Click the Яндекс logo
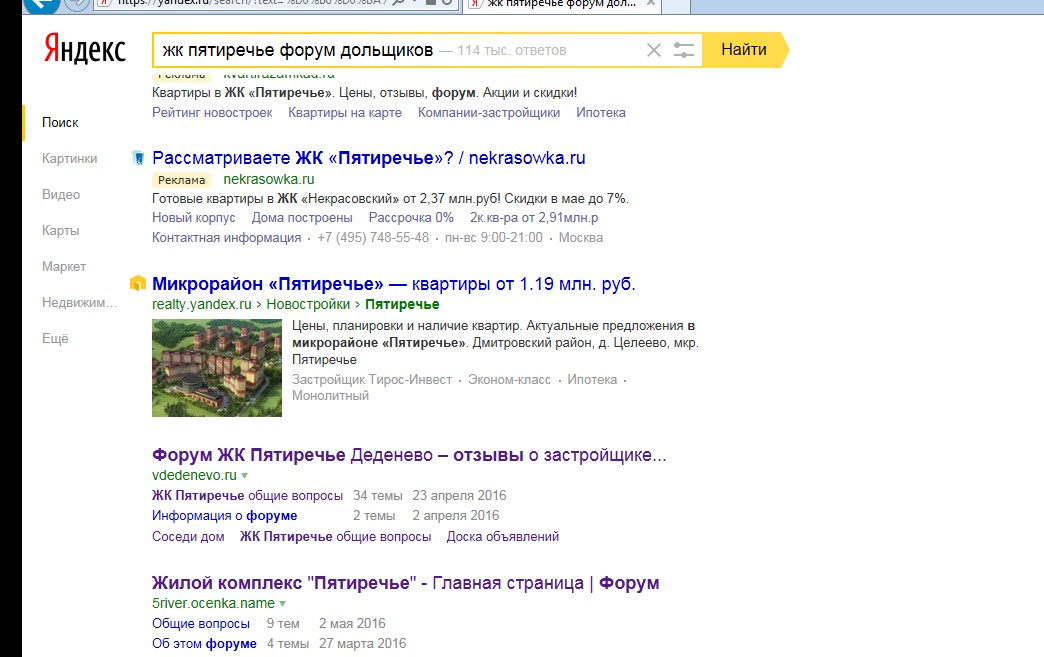1044x657 pixels. [85, 49]
